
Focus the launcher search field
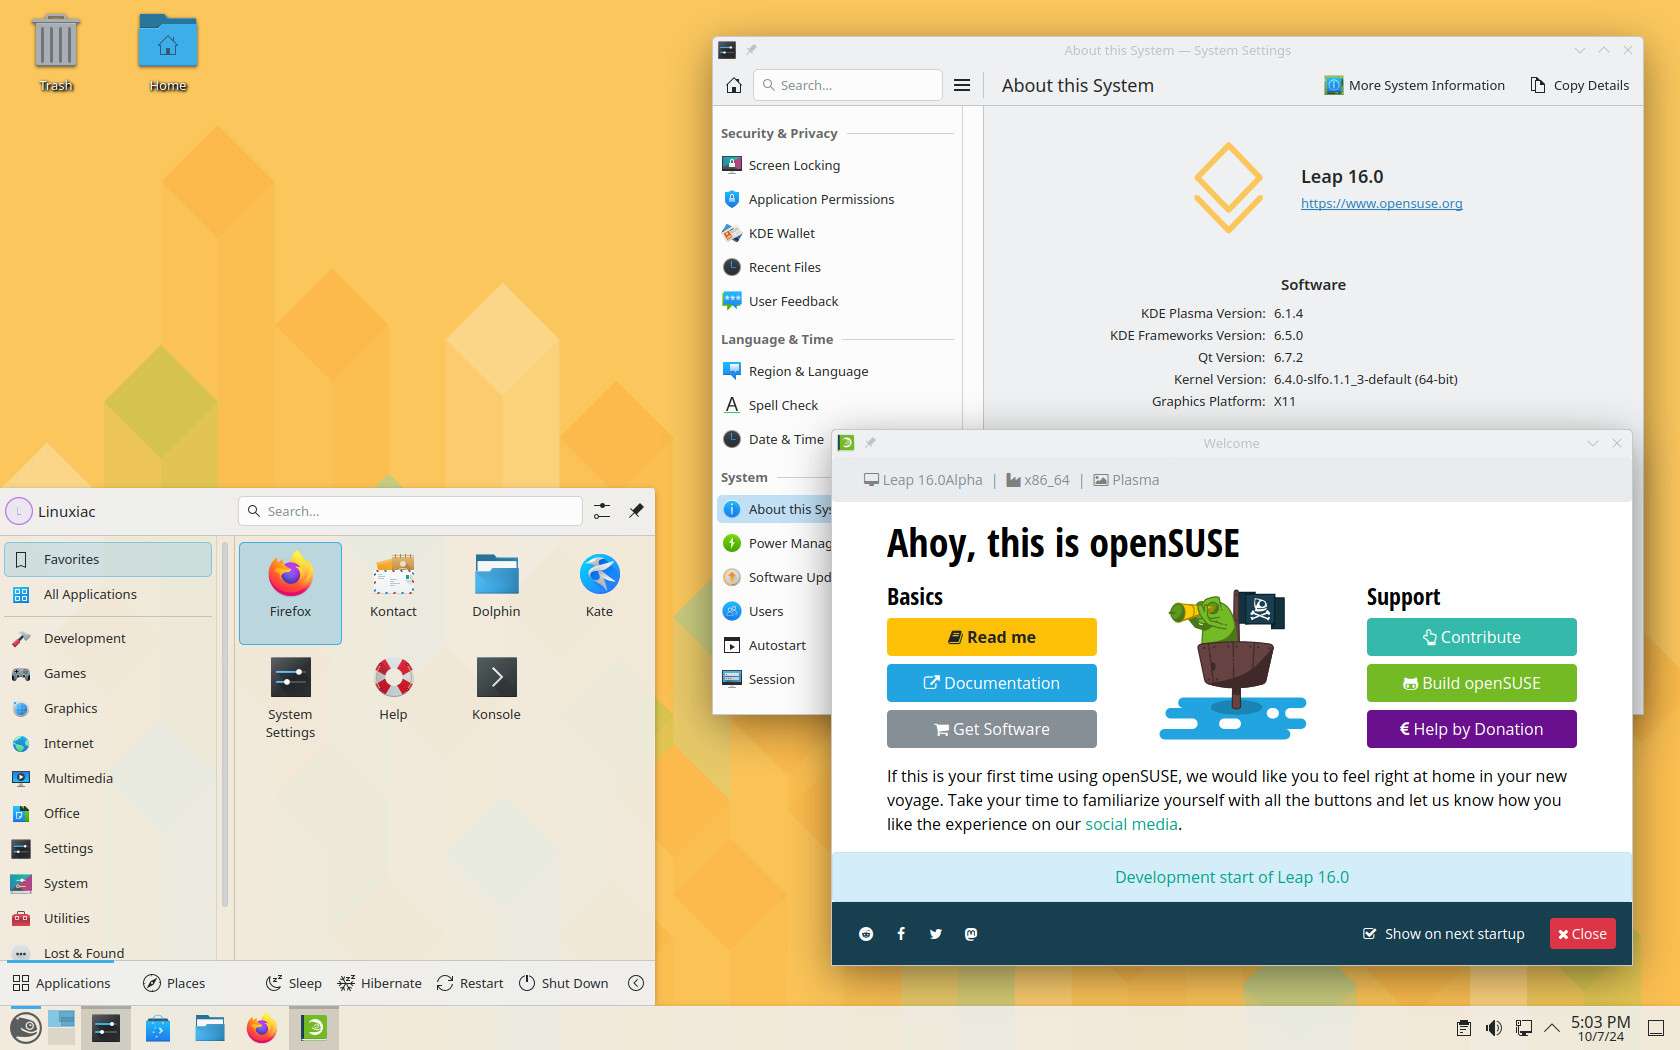click(410, 511)
